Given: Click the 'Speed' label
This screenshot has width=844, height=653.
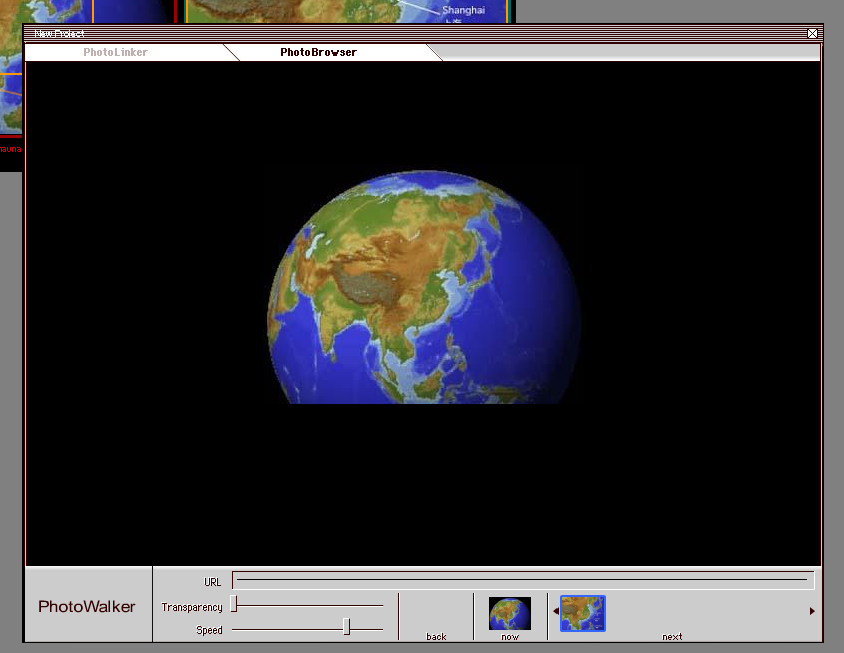Looking at the screenshot, I should [209, 630].
